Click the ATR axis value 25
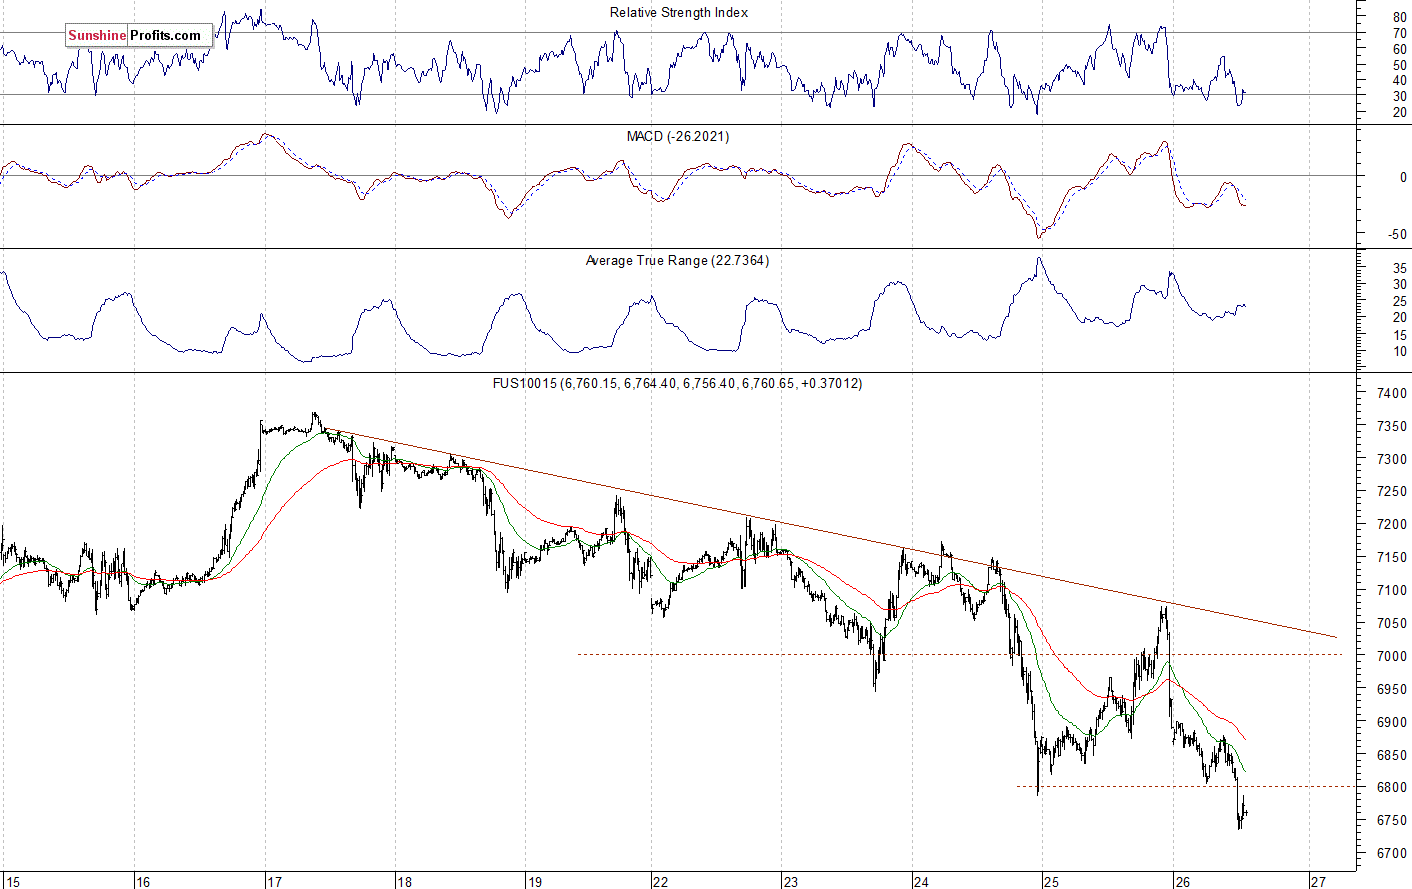Screen dimensions: 1412x889 [x=1399, y=301]
